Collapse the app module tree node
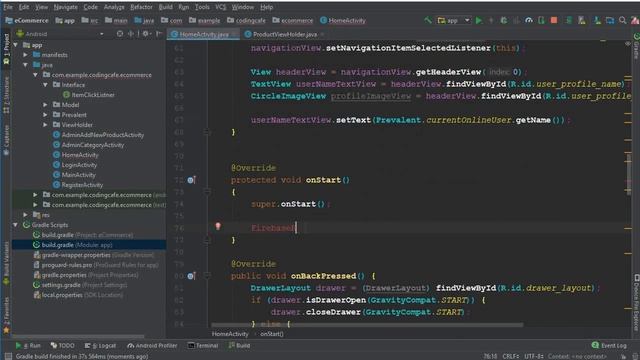 click(16, 45)
